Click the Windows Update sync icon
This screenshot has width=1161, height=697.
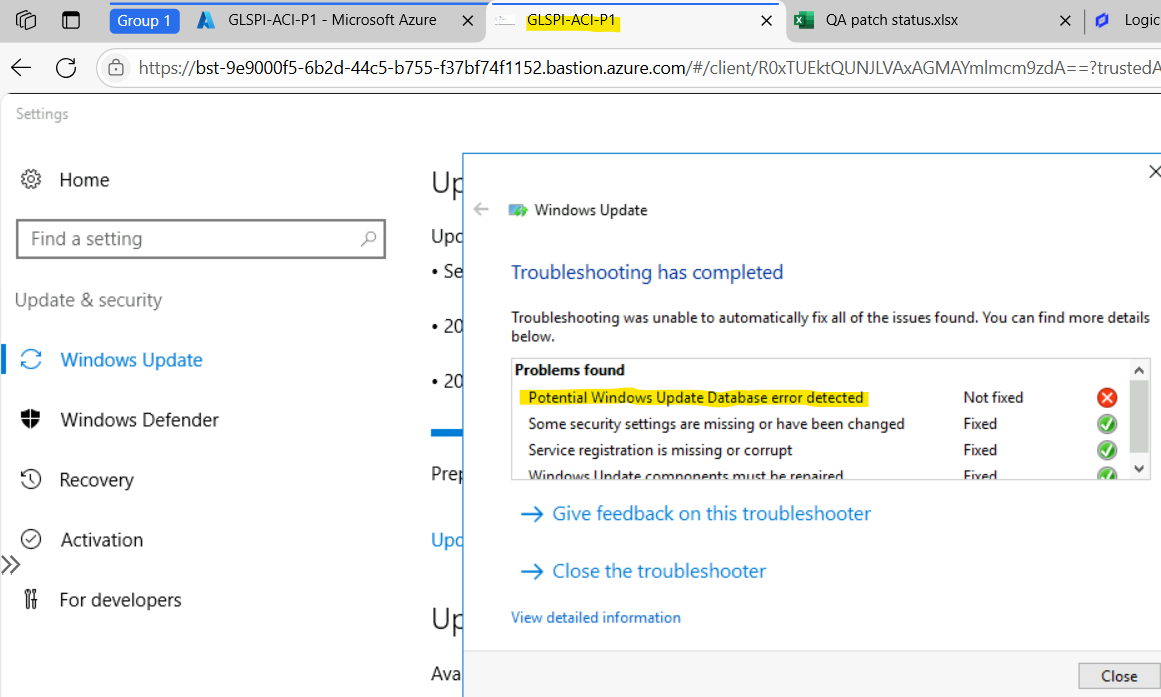click(x=31, y=359)
